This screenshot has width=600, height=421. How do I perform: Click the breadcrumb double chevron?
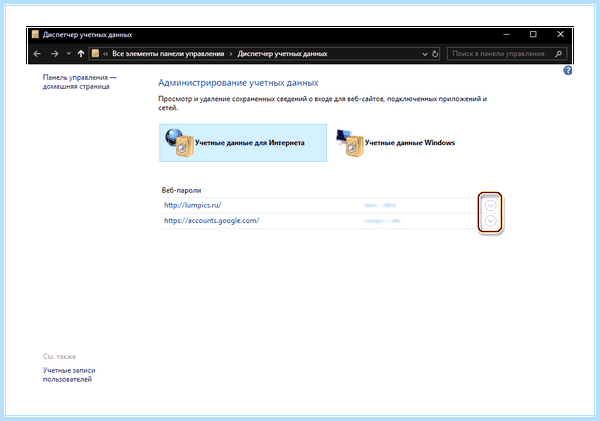[105, 54]
